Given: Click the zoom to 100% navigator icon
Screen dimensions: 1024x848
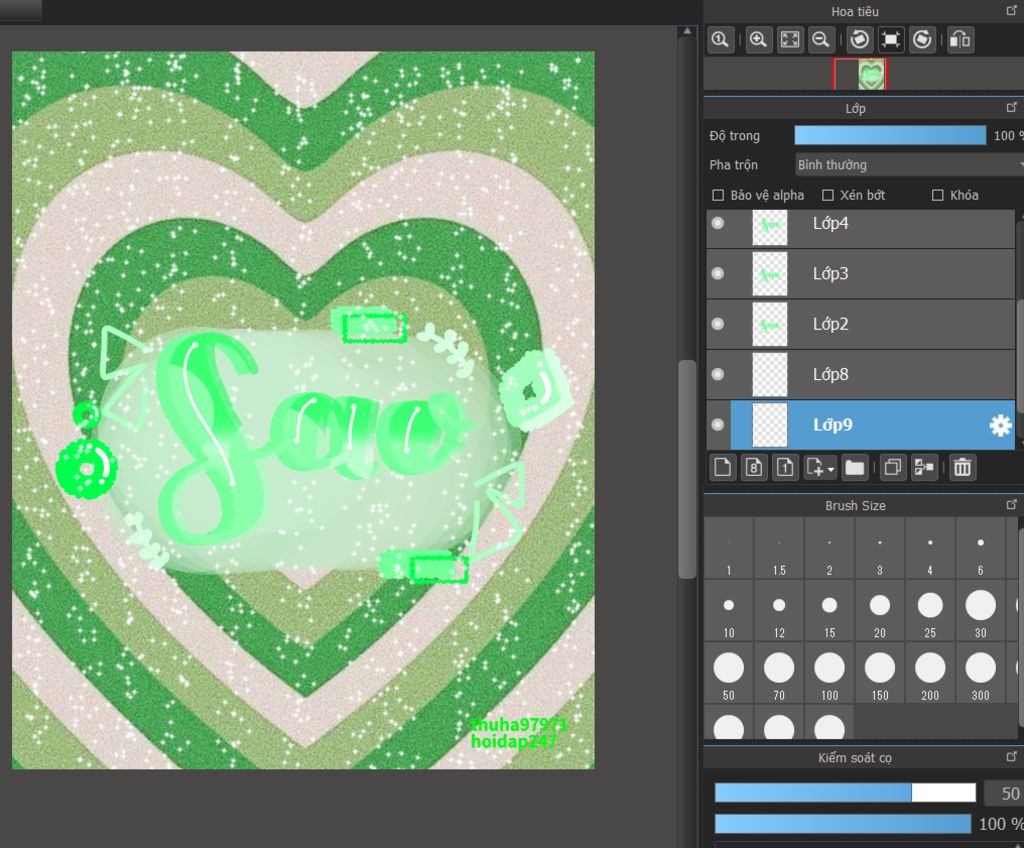Looking at the screenshot, I should [720, 40].
